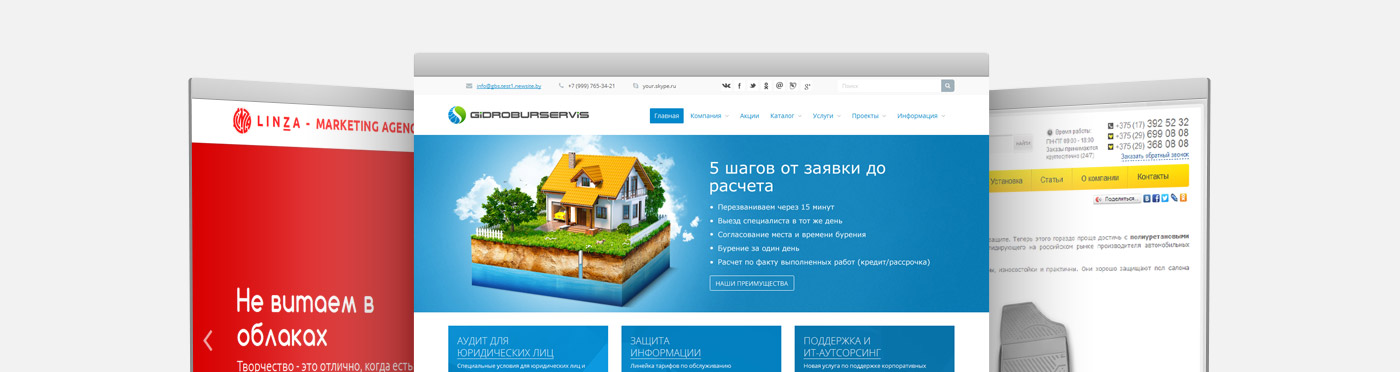This screenshot has width=1400, height=372.
Task: Open the VK social icon in the top bar
Action: click(727, 86)
